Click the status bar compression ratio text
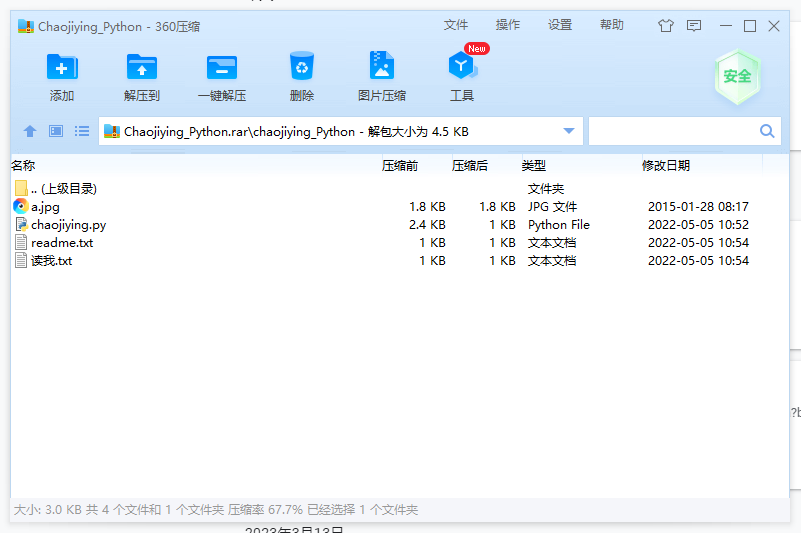Viewport: 801px width, 533px height. (x=265, y=509)
